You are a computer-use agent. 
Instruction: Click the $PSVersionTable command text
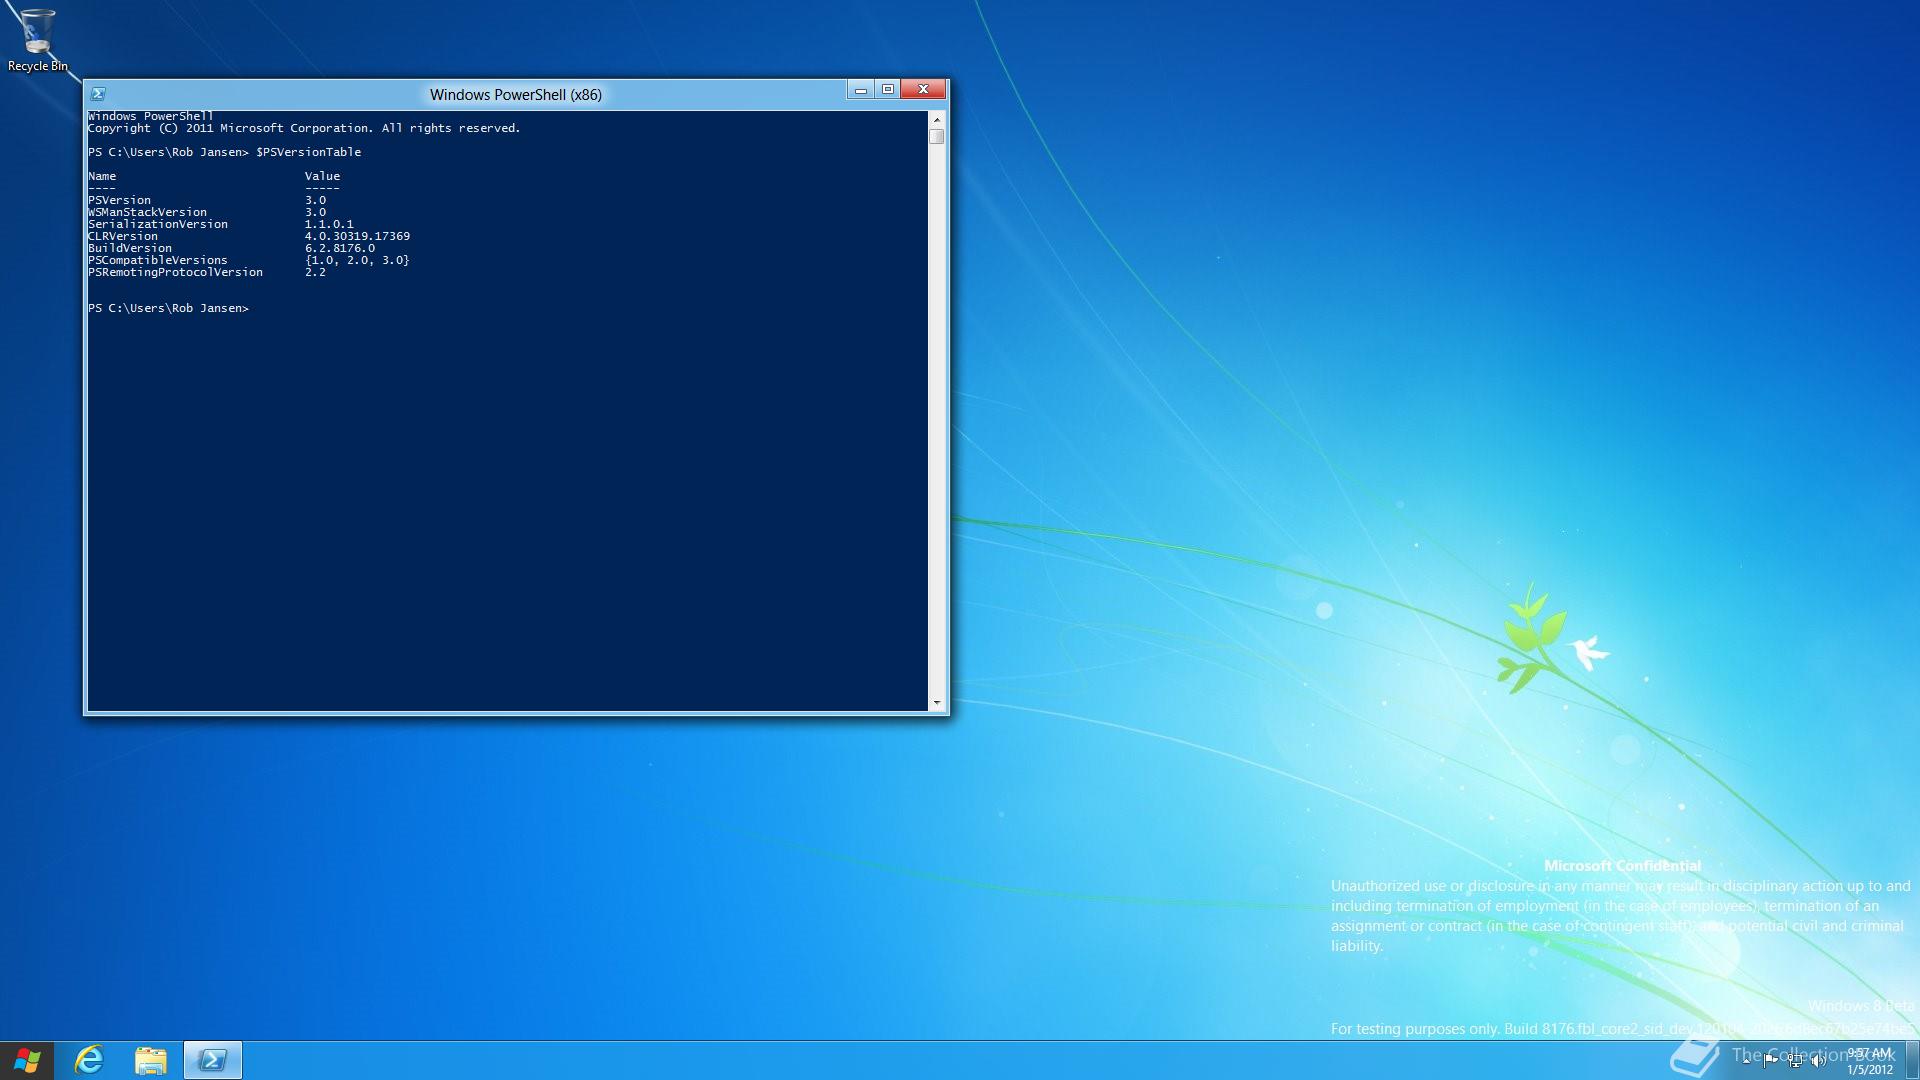(x=309, y=152)
